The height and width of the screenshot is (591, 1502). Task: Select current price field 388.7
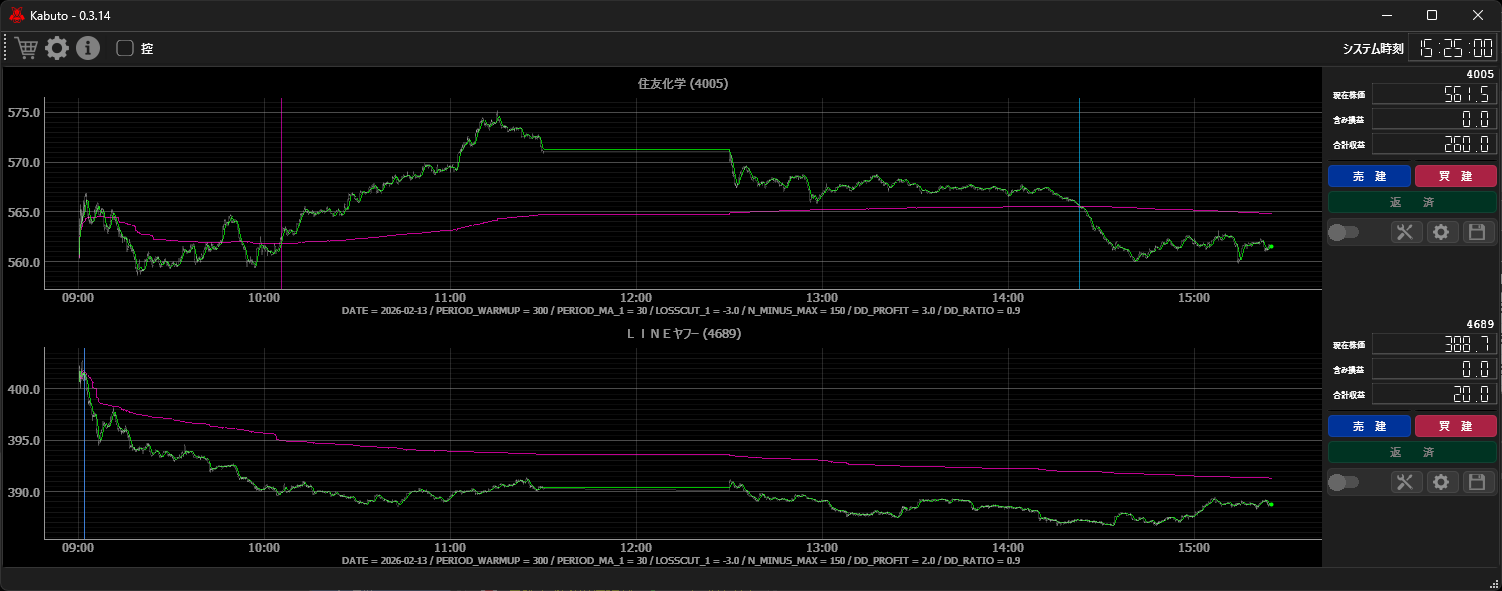pos(1434,344)
